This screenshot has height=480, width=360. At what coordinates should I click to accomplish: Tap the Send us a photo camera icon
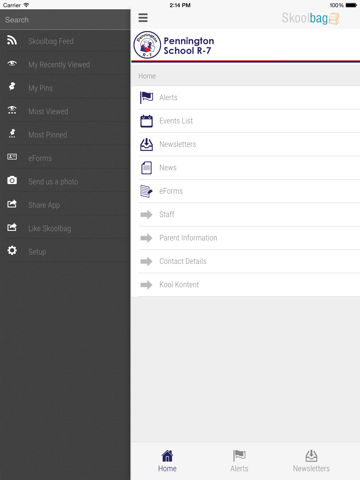click(x=12, y=180)
